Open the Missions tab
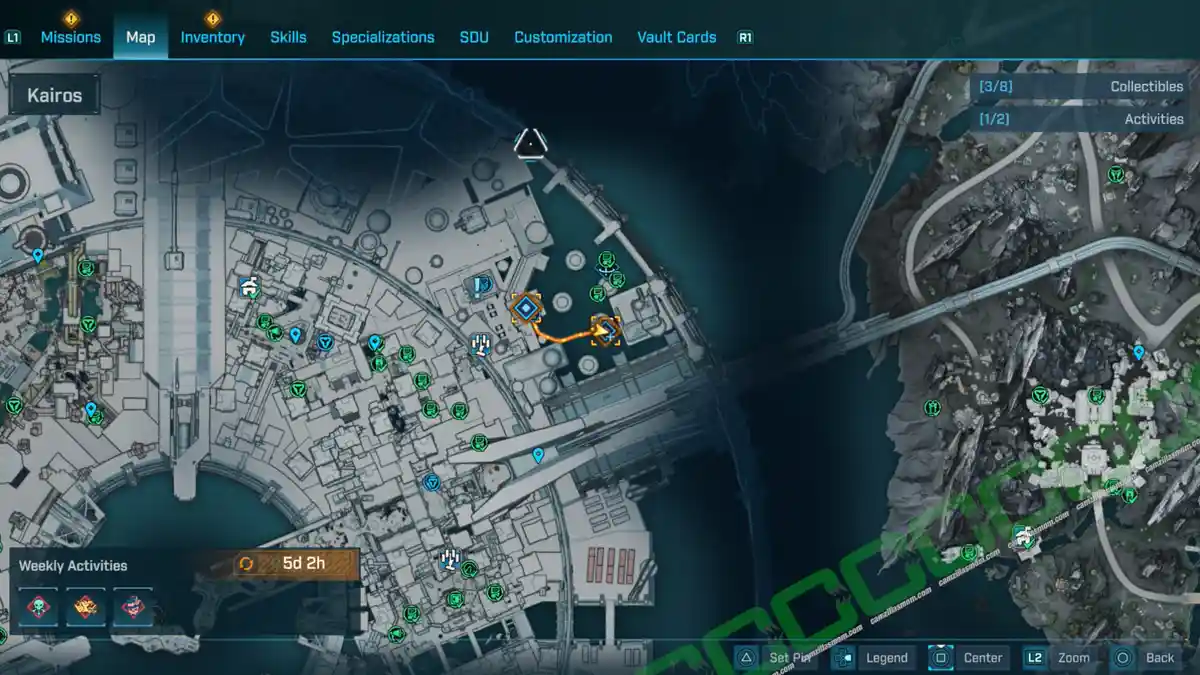The image size is (1200, 675). click(x=70, y=37)
